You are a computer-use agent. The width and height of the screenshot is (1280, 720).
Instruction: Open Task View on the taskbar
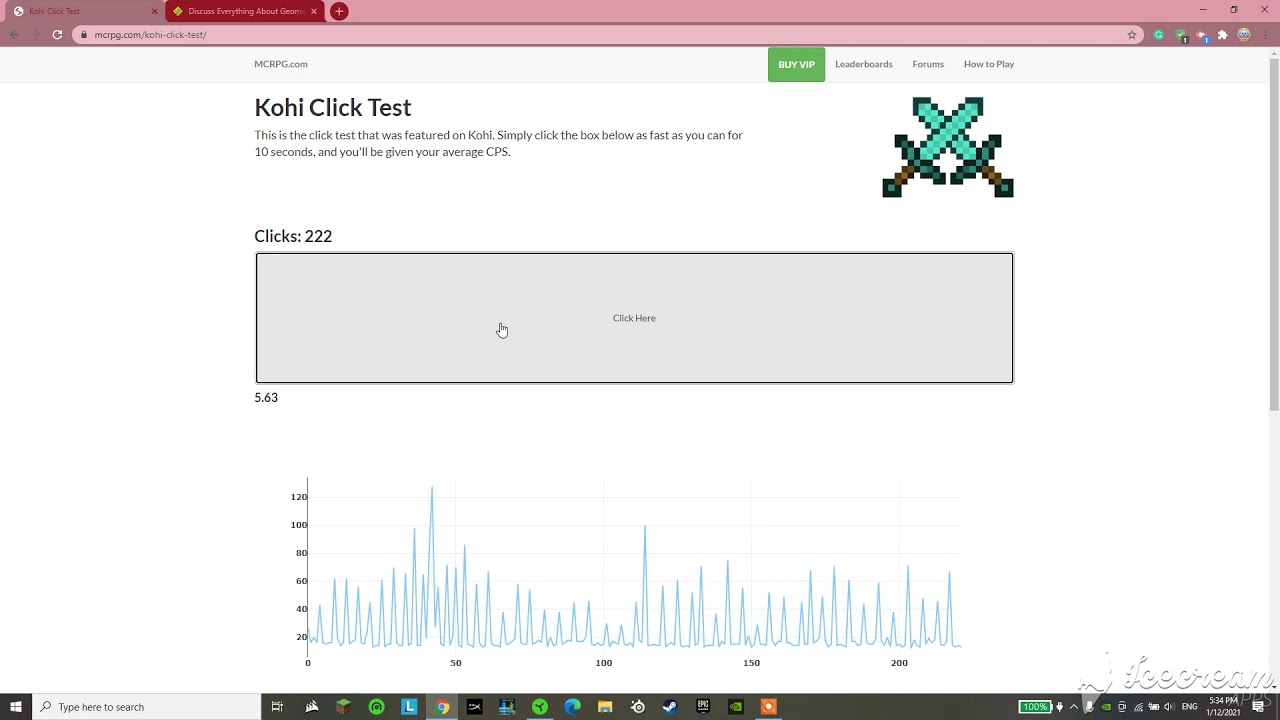click(277, 707)
